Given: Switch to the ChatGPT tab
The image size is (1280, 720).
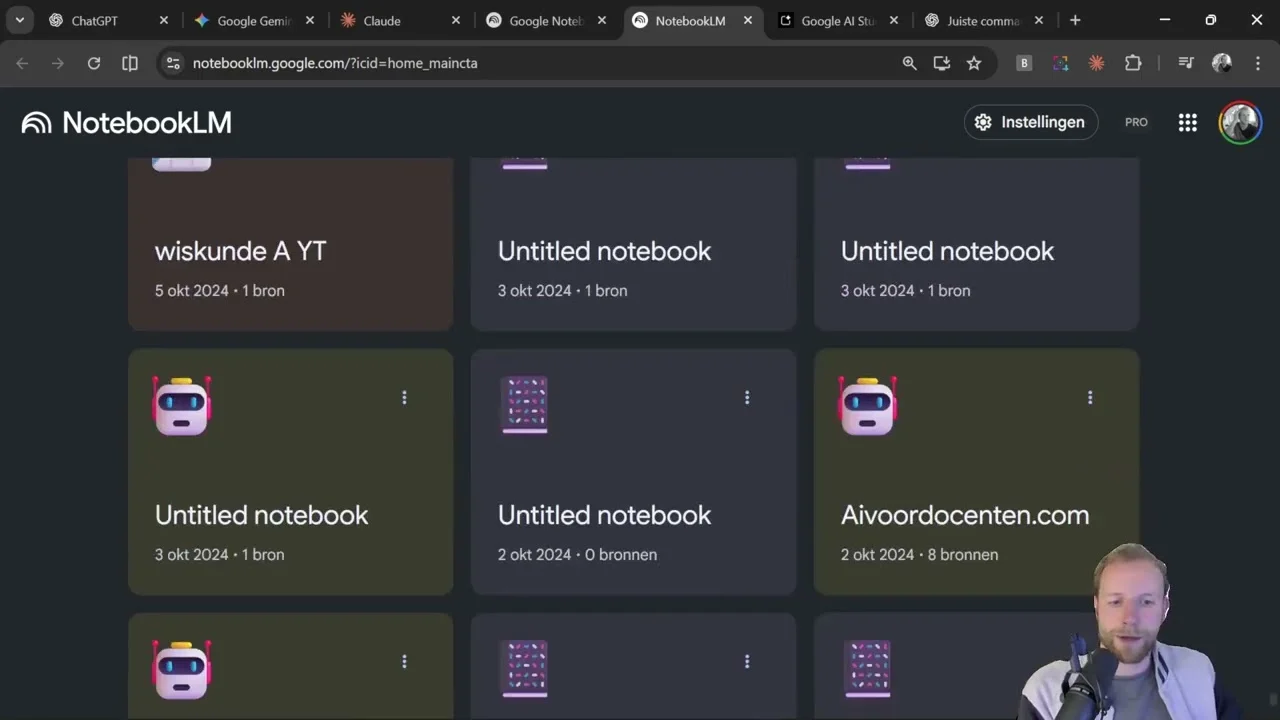Looking at the screenshot, I should pyautogui.click(x=94, y=20).
